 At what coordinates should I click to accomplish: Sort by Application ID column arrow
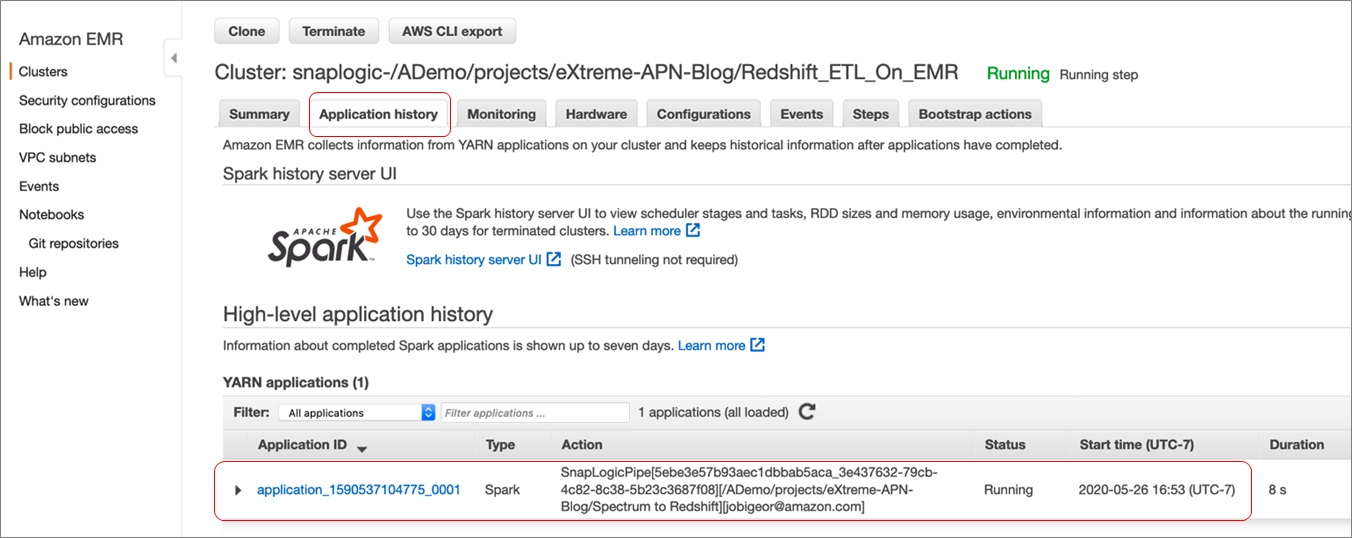(x=362, y=447)
